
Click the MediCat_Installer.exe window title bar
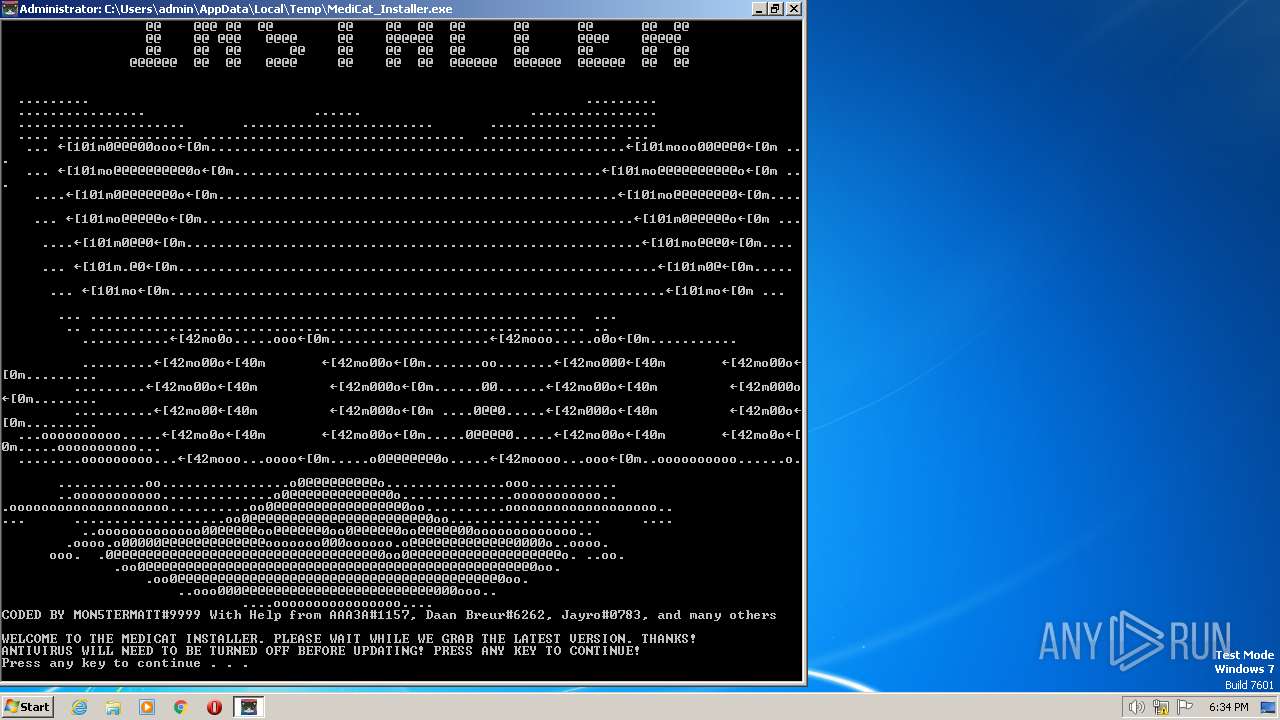click(x=400, y=9)
